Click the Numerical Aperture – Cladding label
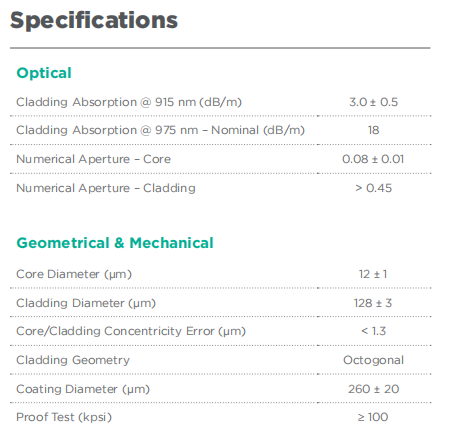Viewport: 471px width, 437px height. point(106,188)
